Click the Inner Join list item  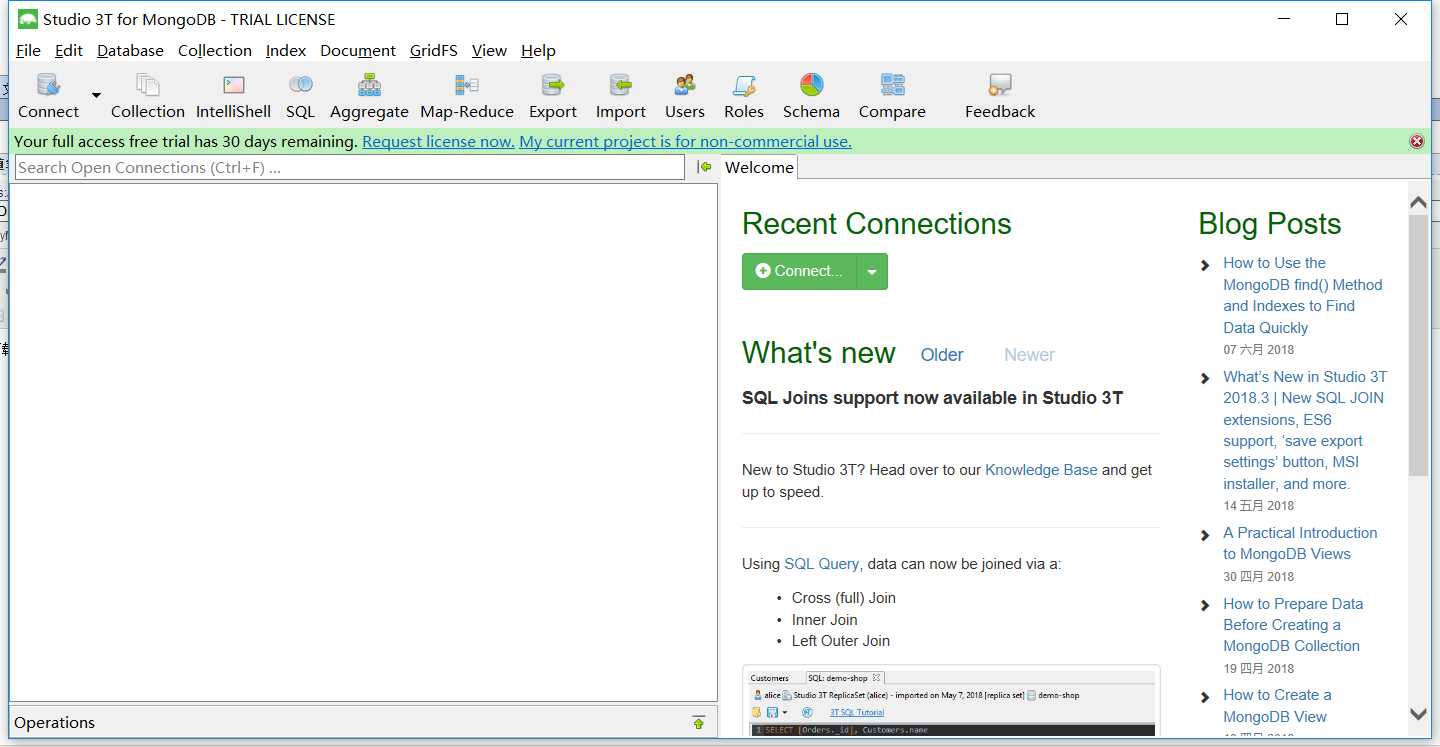(x=824, y=620)
